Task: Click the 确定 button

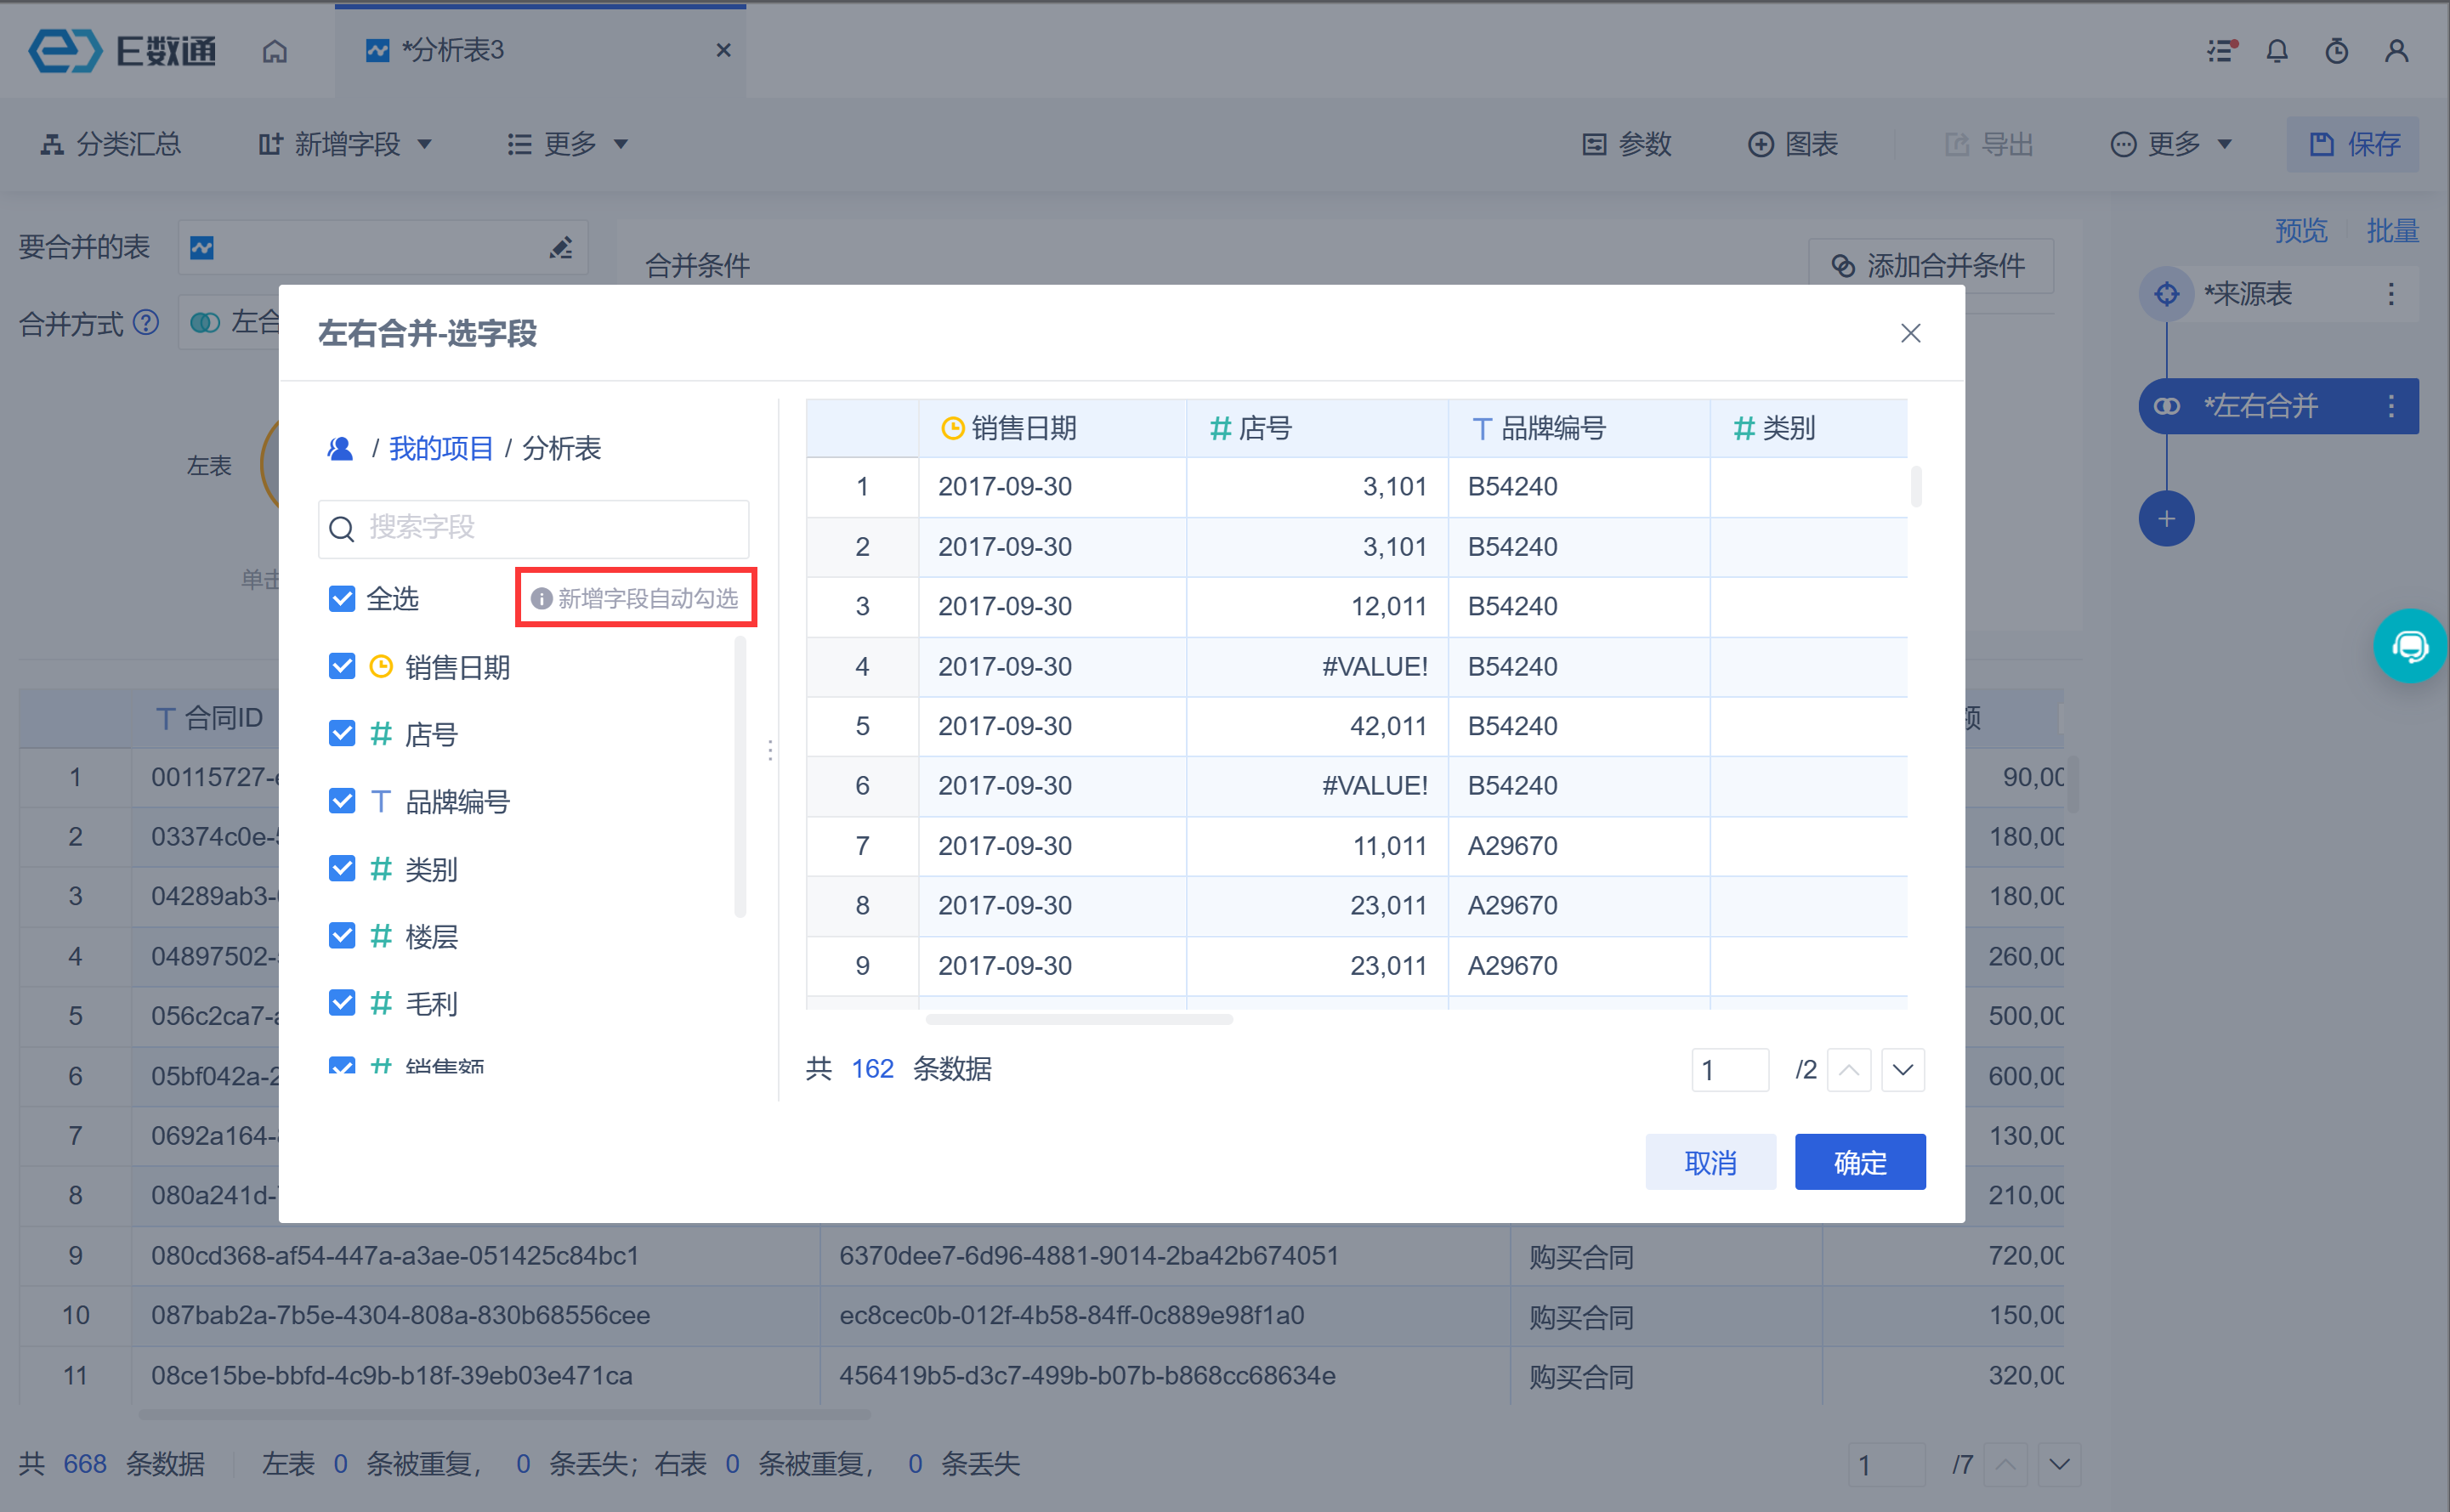Action: tap(1859, 1162)
